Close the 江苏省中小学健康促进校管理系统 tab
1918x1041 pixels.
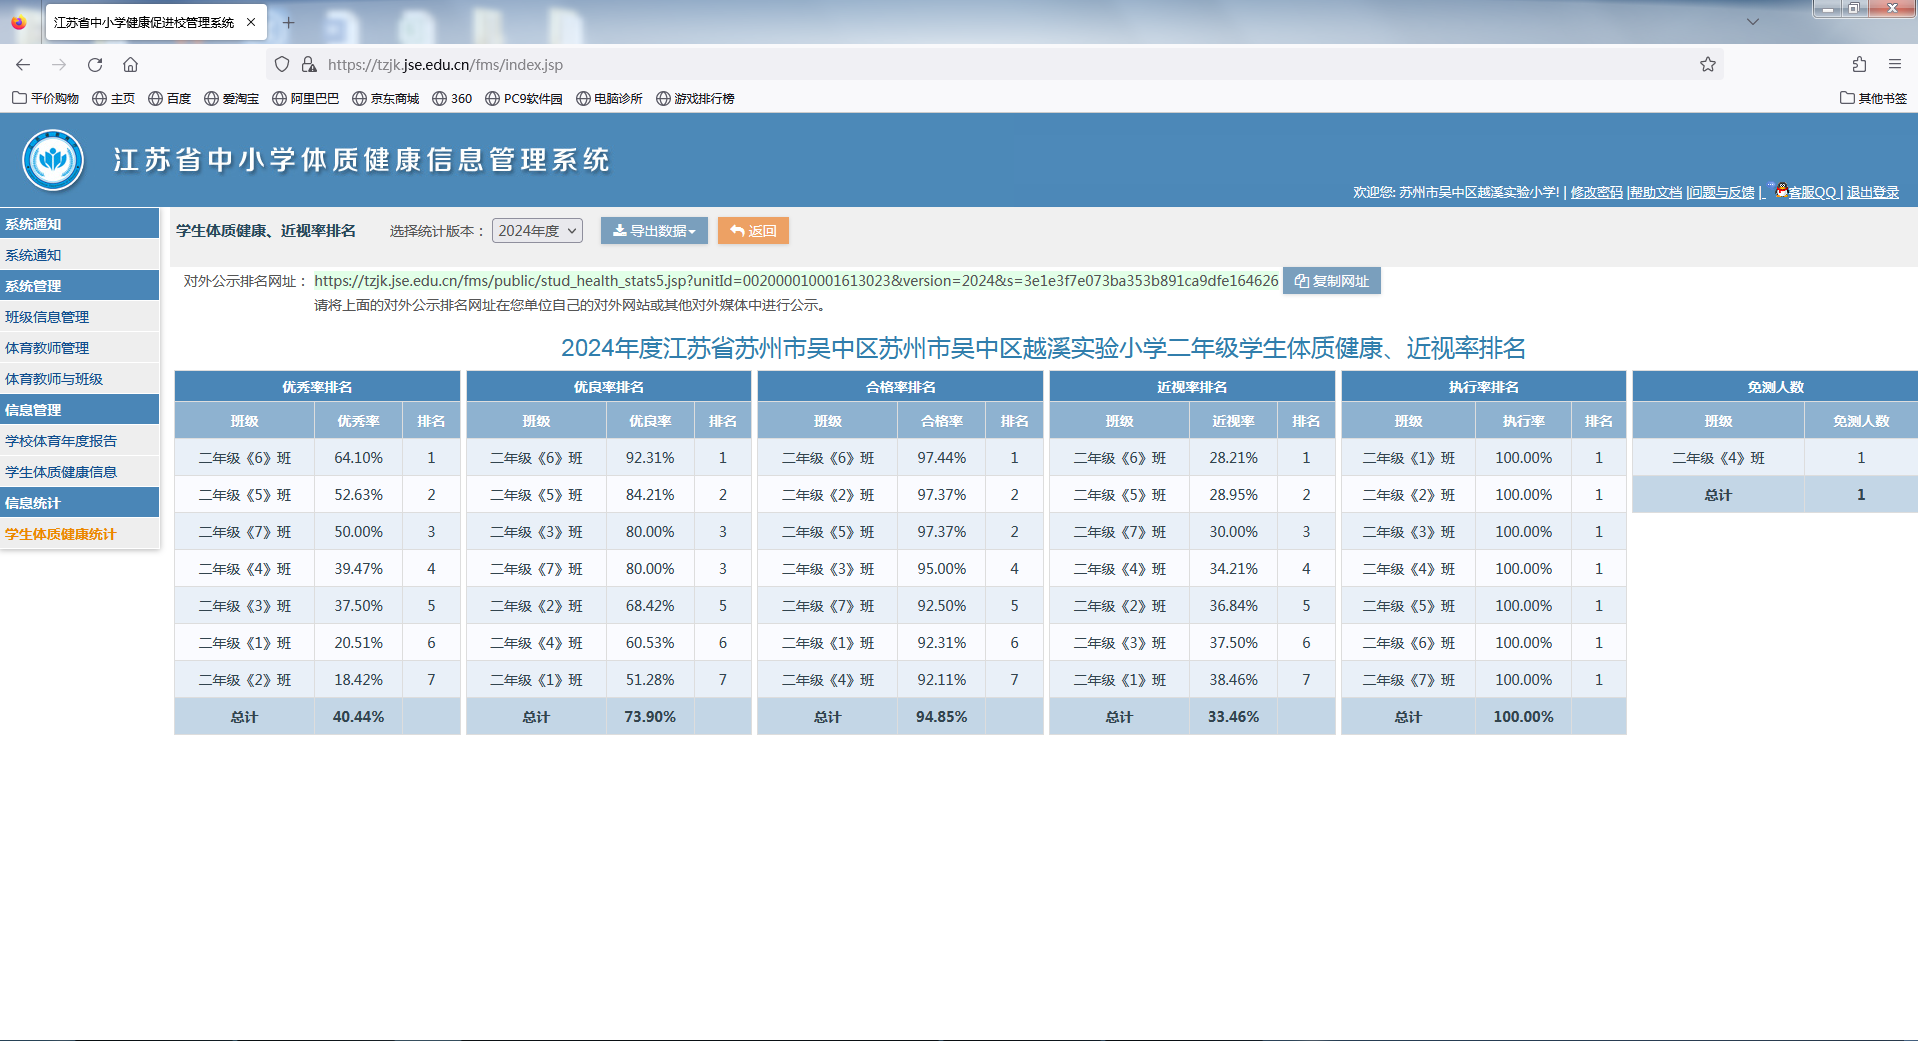[251, 22]
